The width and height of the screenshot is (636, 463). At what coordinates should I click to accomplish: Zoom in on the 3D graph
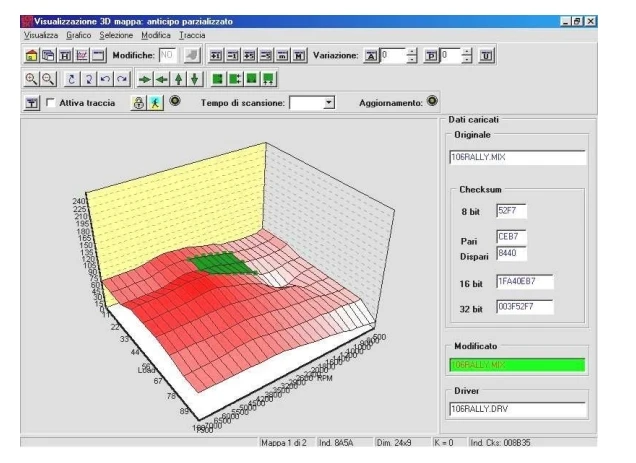tap(31, 79)
